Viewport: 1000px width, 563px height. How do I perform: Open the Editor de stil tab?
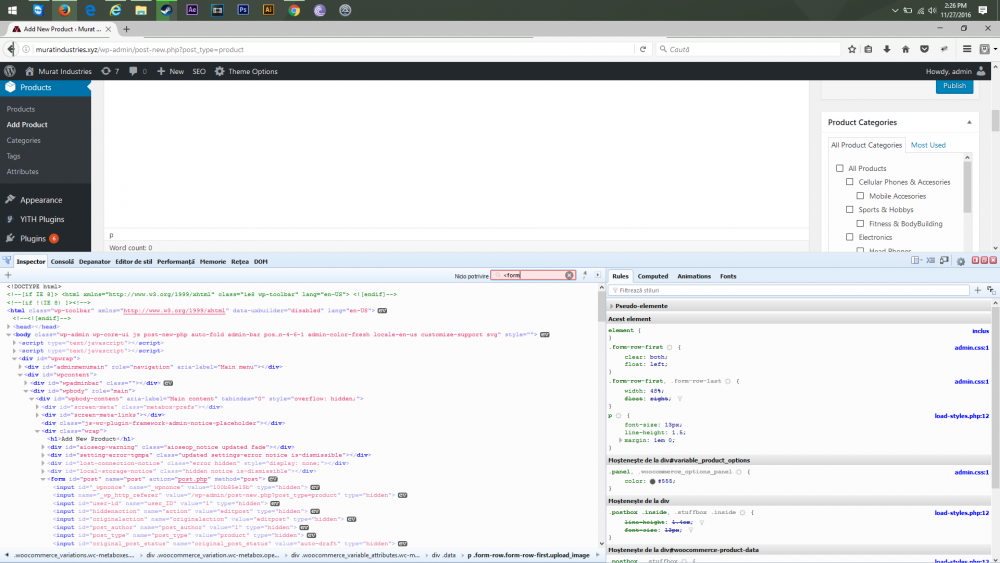(133, 261)
